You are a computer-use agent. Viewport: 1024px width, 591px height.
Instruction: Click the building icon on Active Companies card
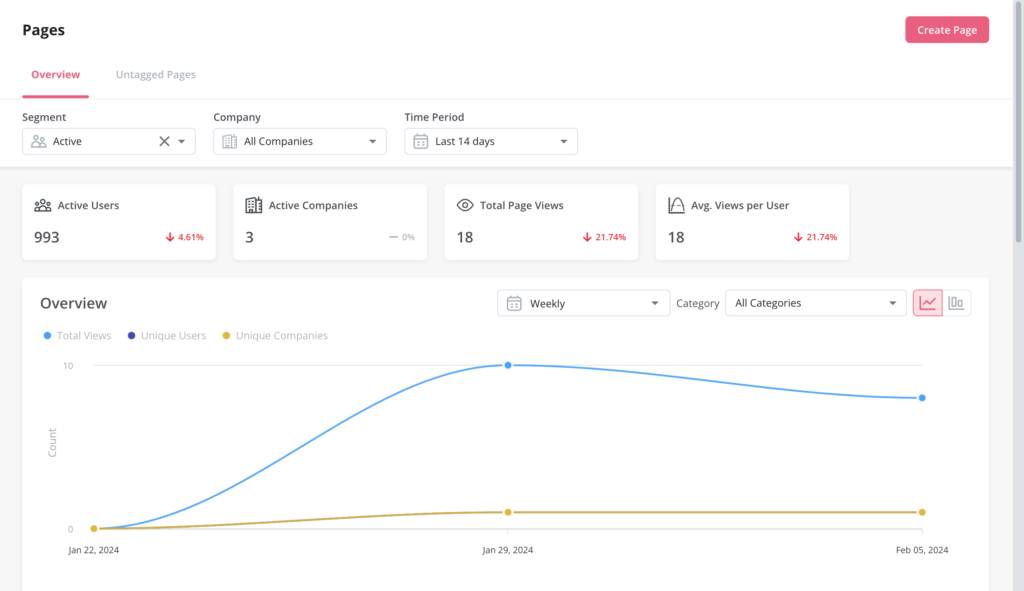(253, 205)
